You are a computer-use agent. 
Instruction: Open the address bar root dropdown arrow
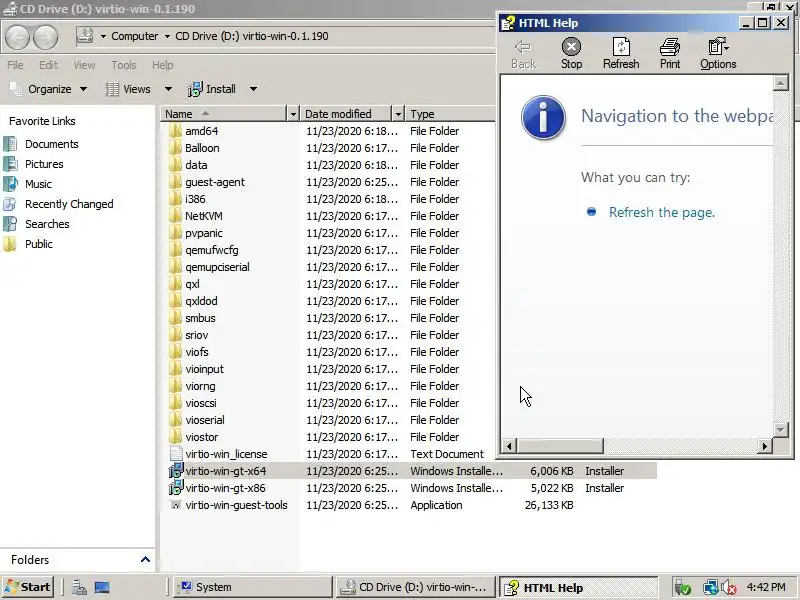(x=103, y=36)
